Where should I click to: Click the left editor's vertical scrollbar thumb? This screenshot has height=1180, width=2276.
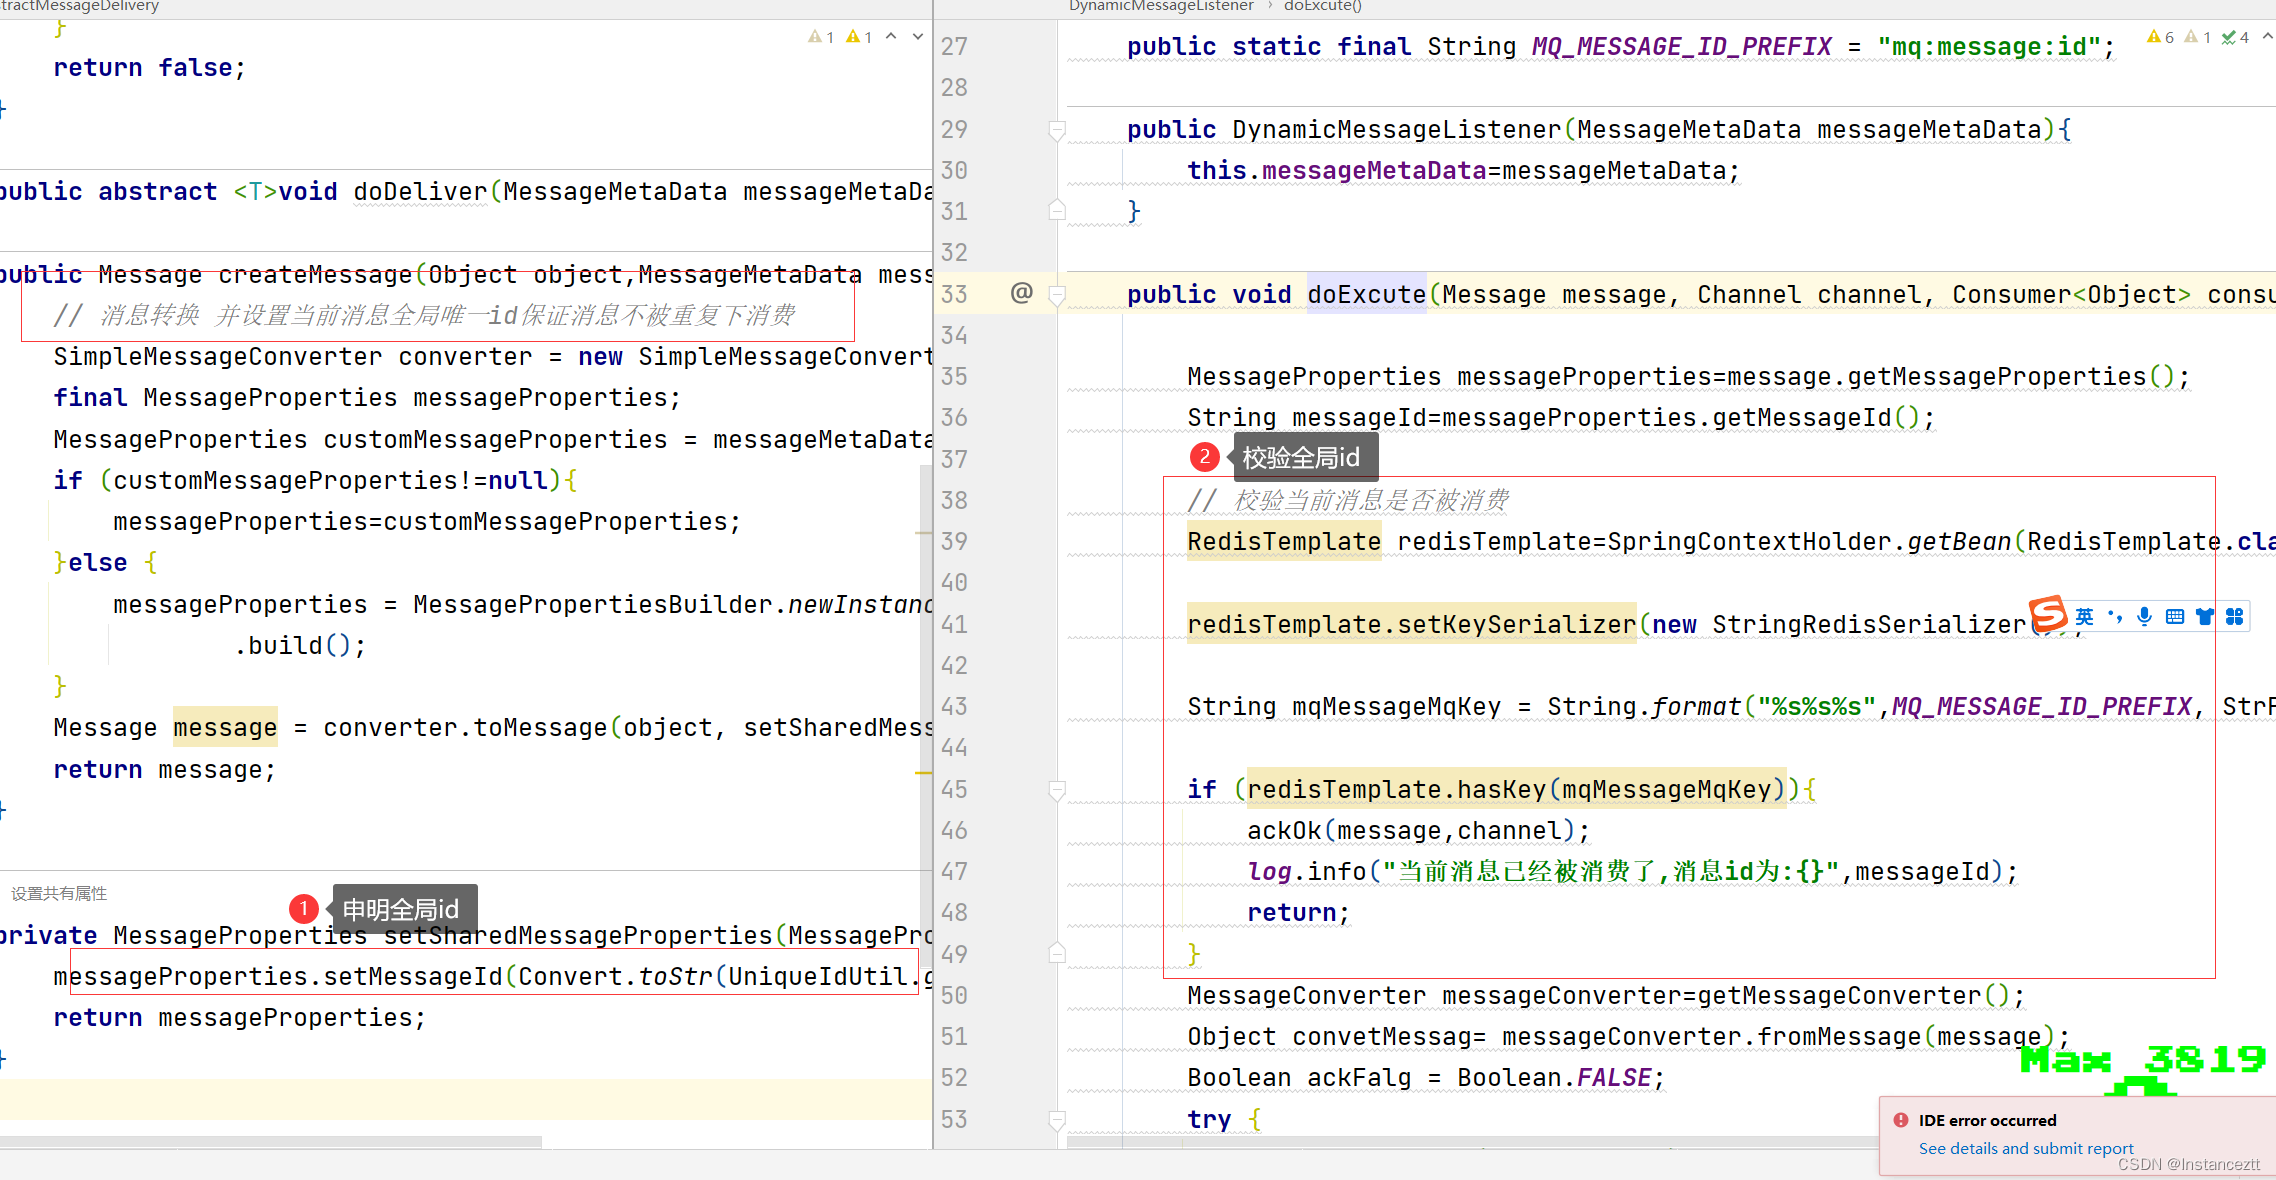pos(925,717)
